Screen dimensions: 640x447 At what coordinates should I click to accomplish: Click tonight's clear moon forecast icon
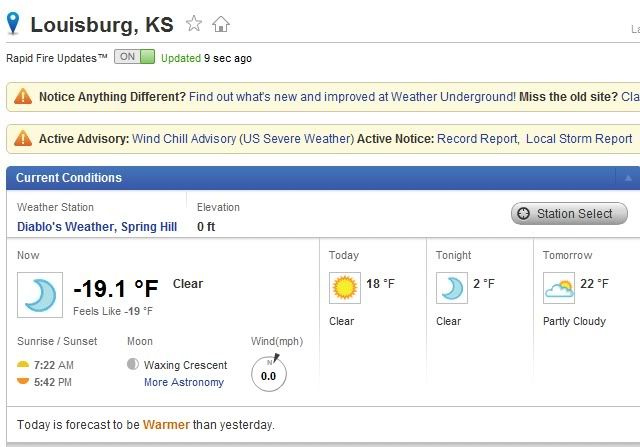pos(452,288)
